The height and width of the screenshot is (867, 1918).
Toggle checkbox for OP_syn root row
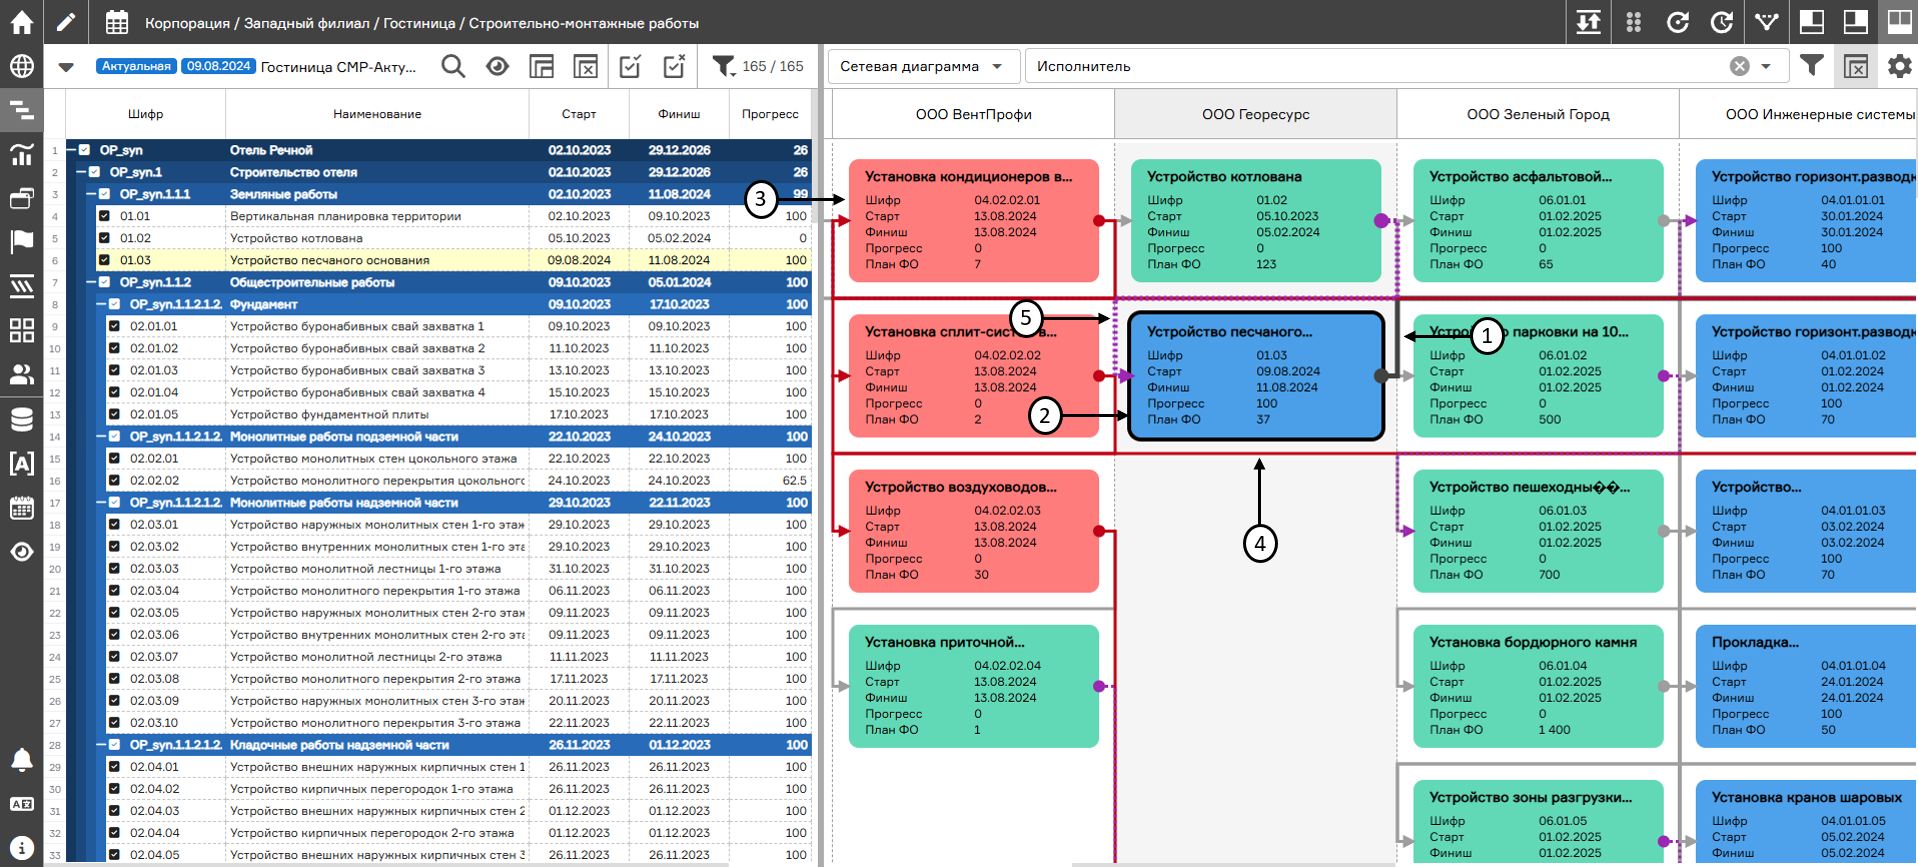[84, 150]
